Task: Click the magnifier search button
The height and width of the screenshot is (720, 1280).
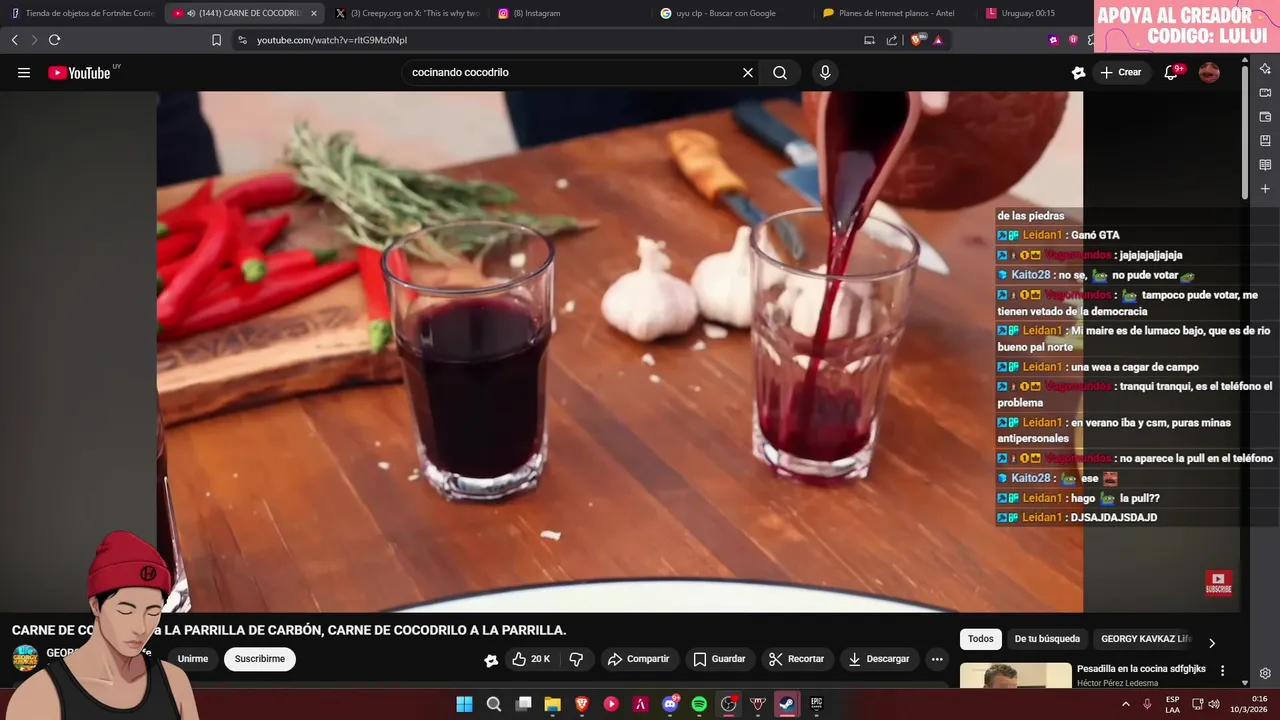Action: click(780, 72)
